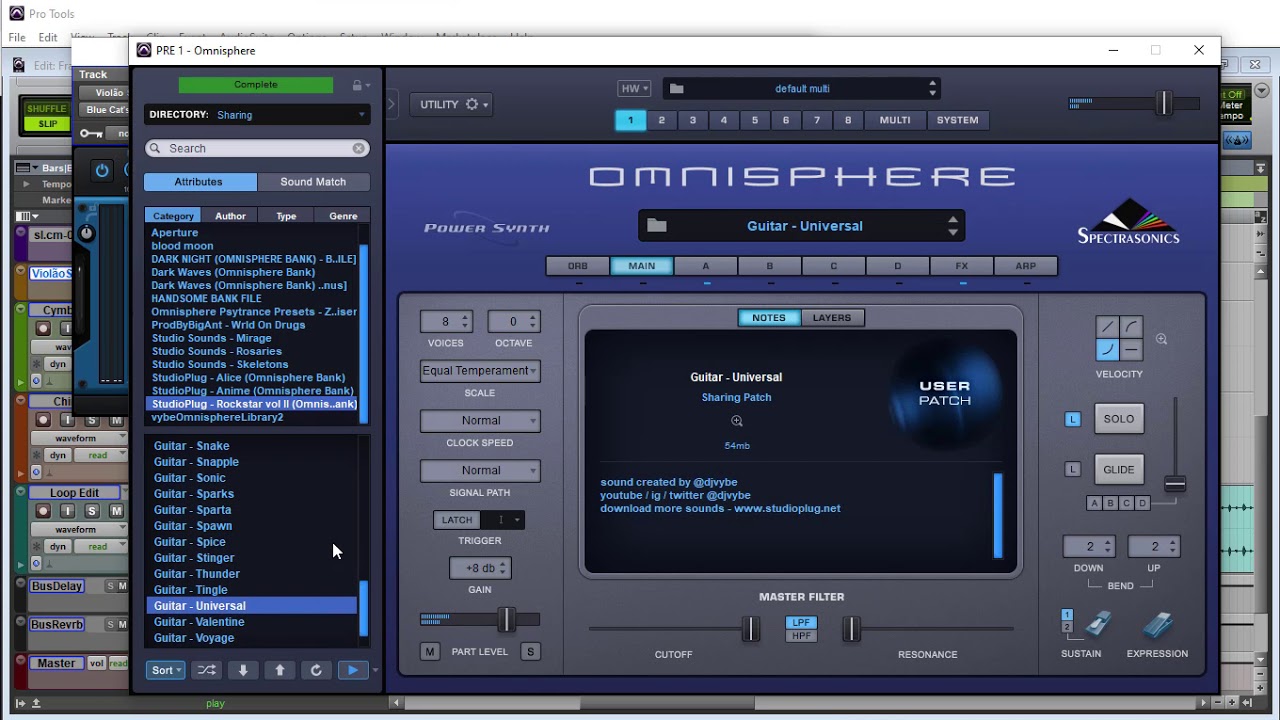The height and width of the screenshot is (720, 1280).
Task: Open Pro Tools File menu
Action: [x=17, y=37]
